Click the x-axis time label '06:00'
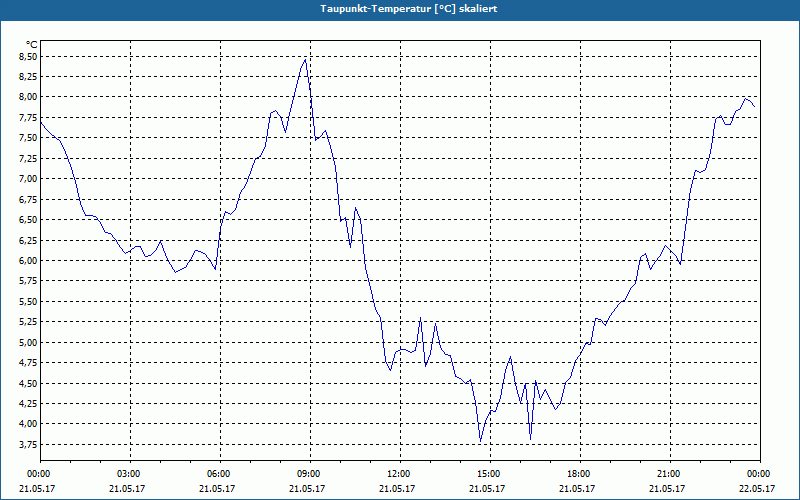Viewport: 800px width, 500px height. click(x=220, y=473)
